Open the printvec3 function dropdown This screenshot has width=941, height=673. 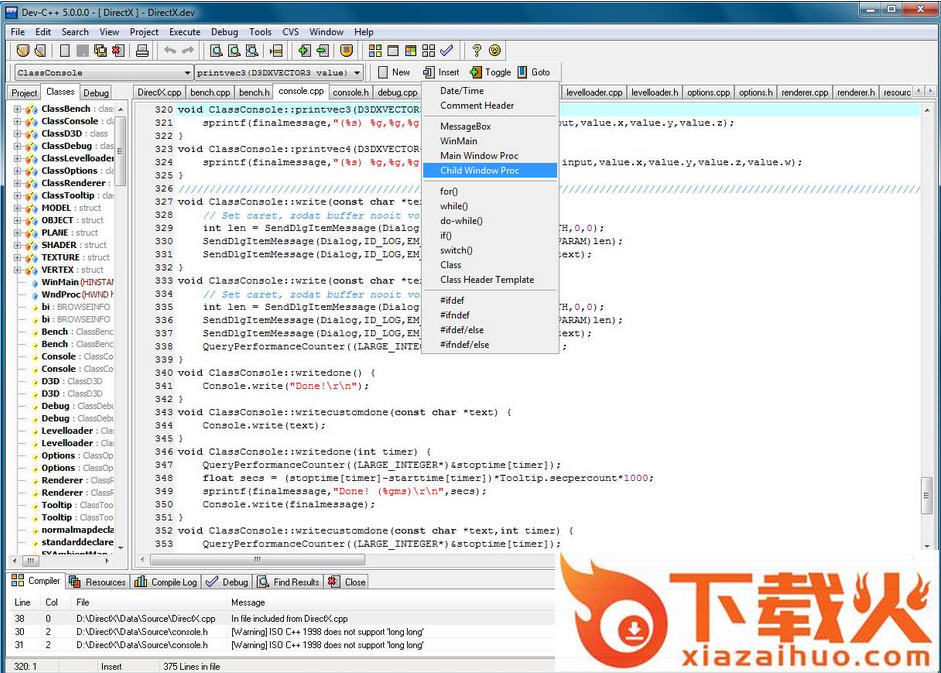pos(357,73)
